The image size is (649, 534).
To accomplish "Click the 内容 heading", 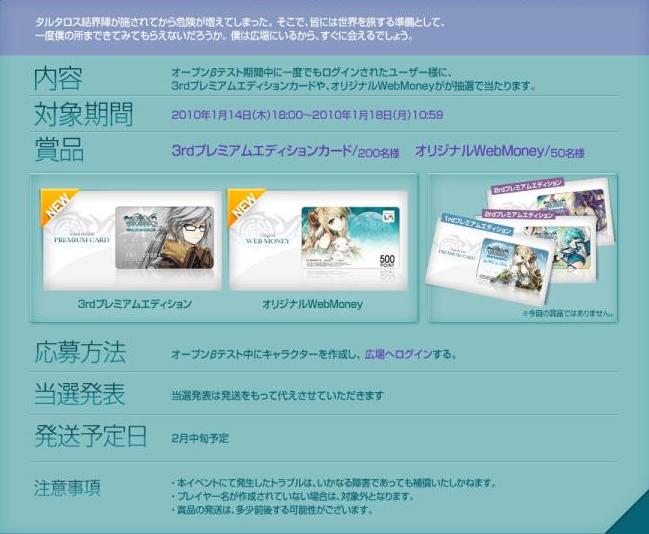I will click(58, 79).
